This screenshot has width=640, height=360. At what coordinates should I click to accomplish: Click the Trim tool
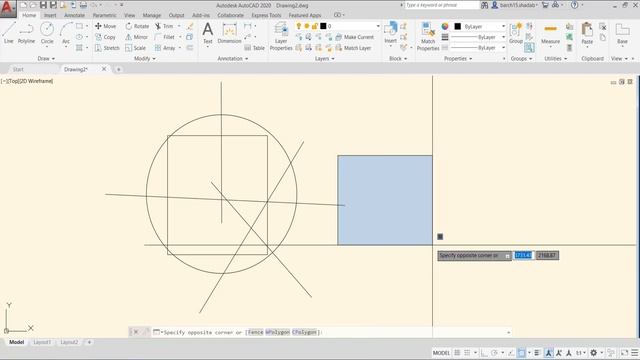[x=164, y=26]
